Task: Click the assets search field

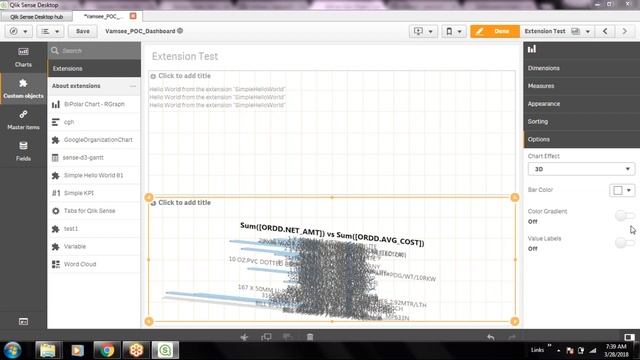Action: point(94,51)
